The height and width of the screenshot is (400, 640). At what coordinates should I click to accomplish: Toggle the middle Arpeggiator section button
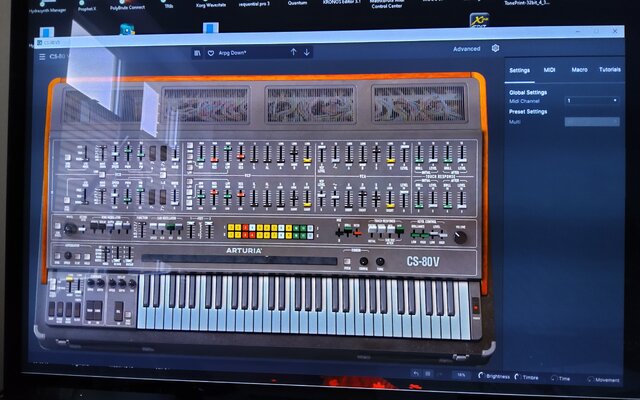point(77,256)
